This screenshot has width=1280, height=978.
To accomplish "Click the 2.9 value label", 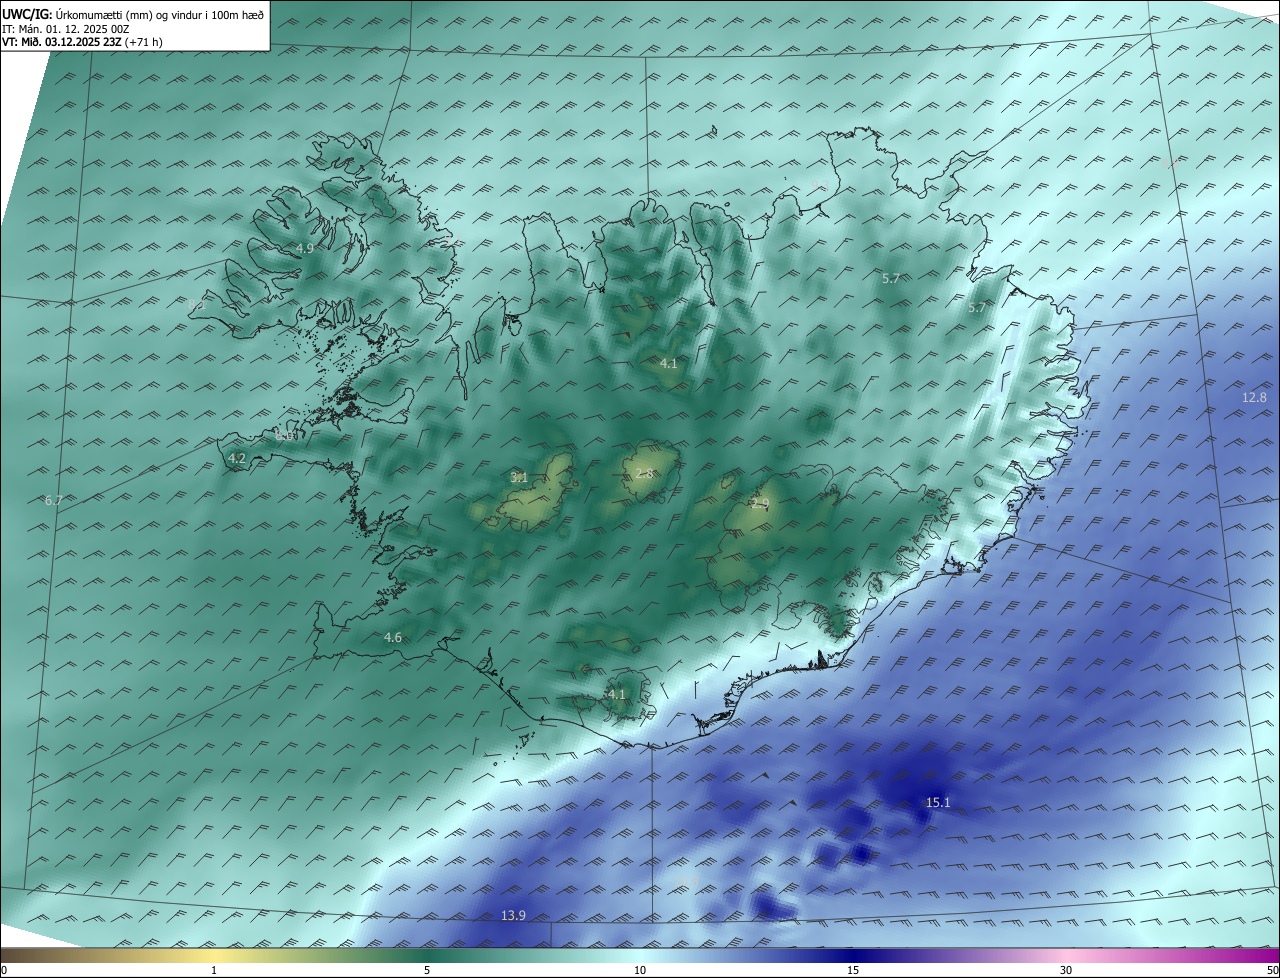I will point(760,504).
